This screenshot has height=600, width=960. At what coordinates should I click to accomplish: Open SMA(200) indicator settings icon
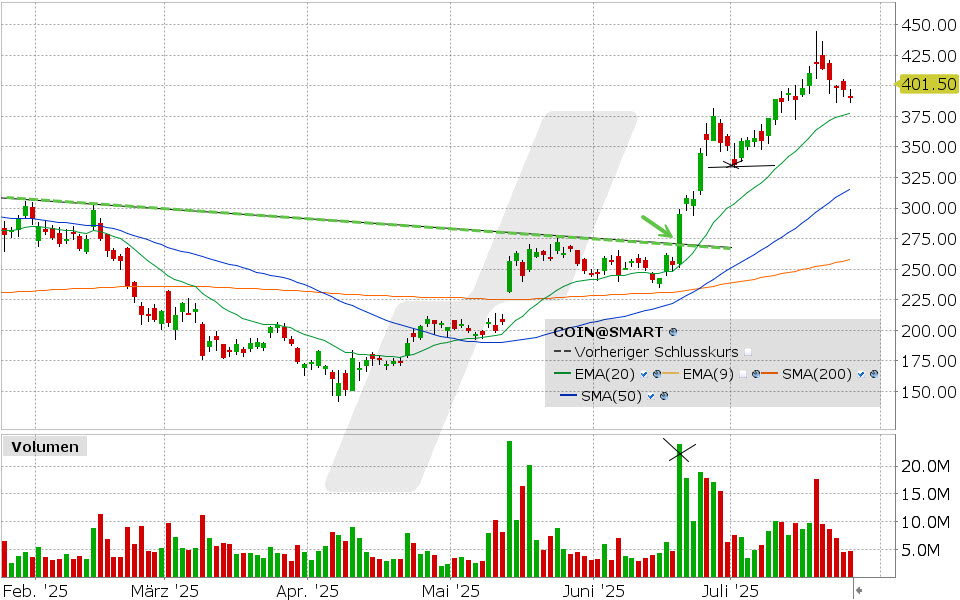874,374
